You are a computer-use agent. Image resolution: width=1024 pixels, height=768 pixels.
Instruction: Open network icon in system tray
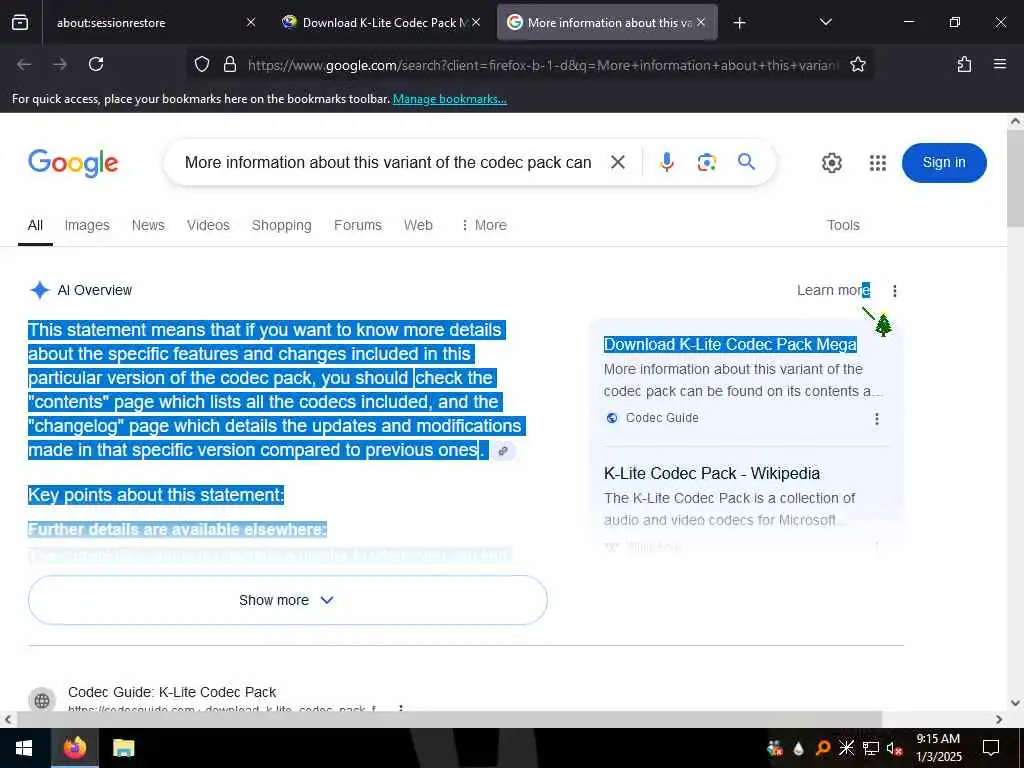(x=871, y=748)
